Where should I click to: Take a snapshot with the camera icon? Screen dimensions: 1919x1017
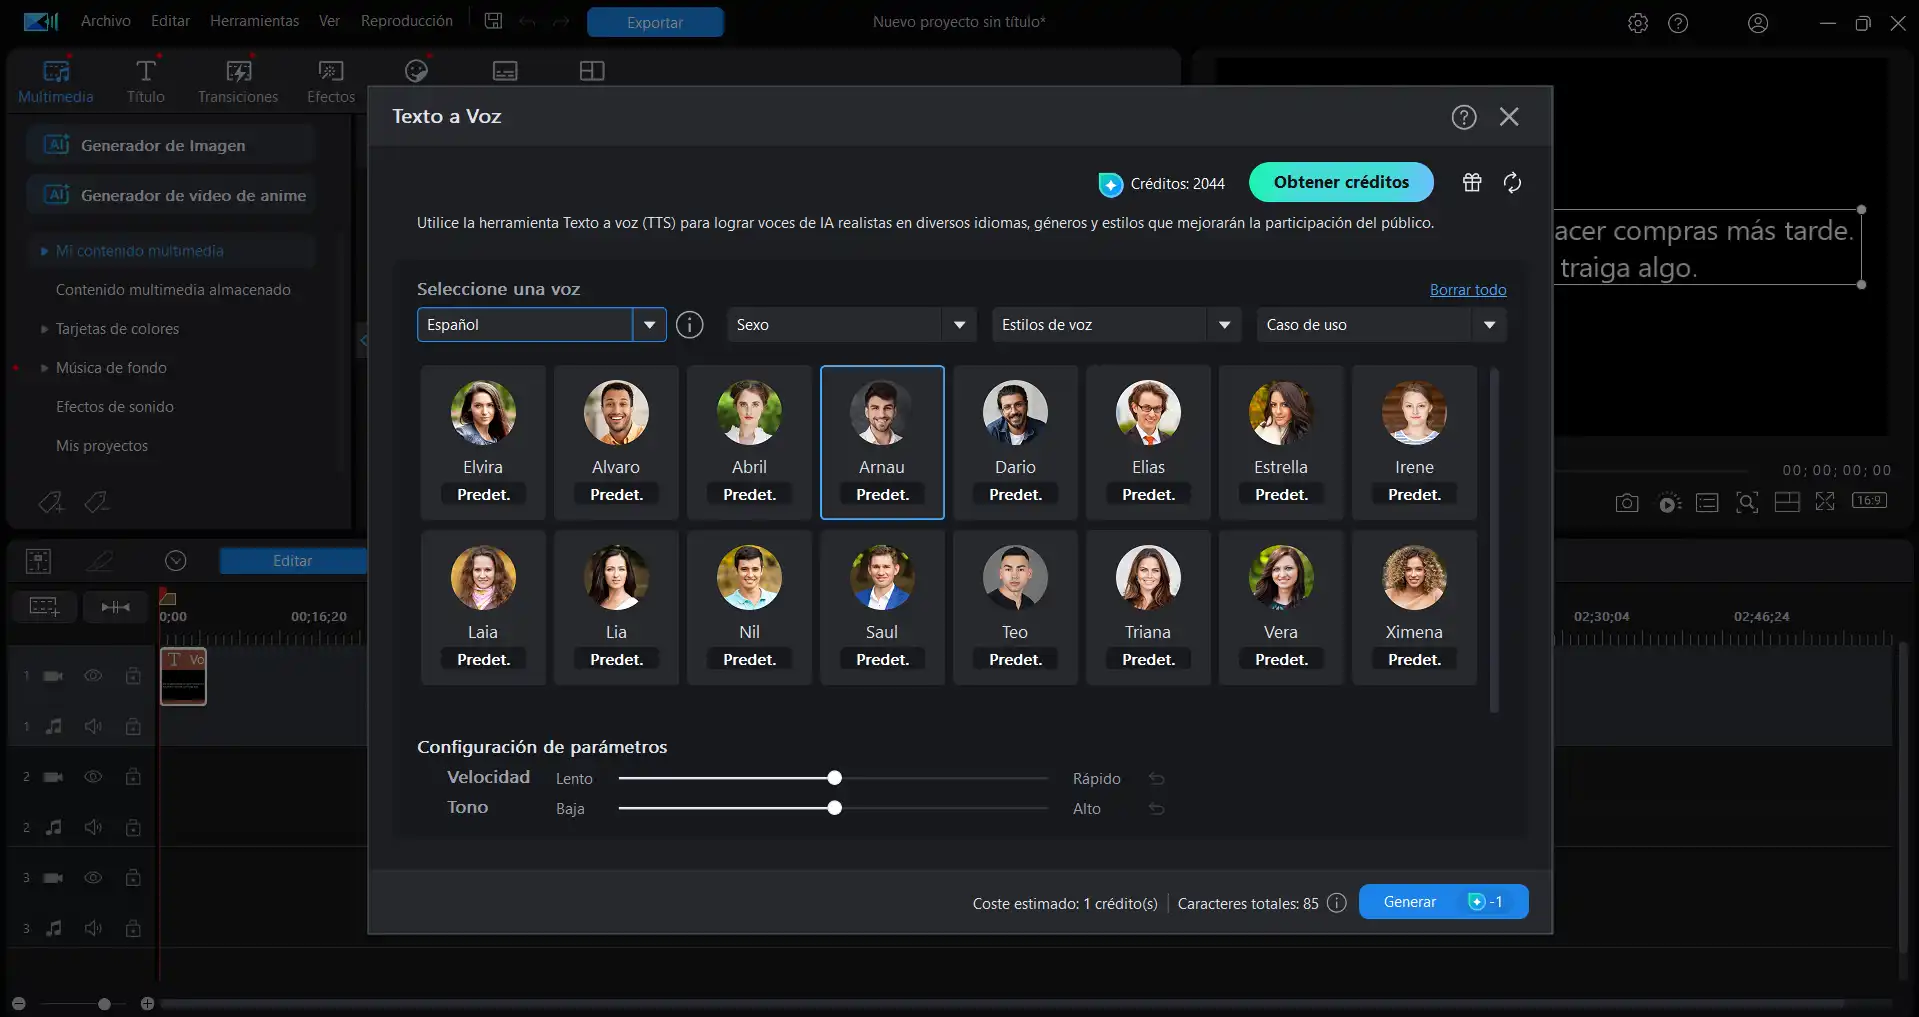coord(1627,502)
